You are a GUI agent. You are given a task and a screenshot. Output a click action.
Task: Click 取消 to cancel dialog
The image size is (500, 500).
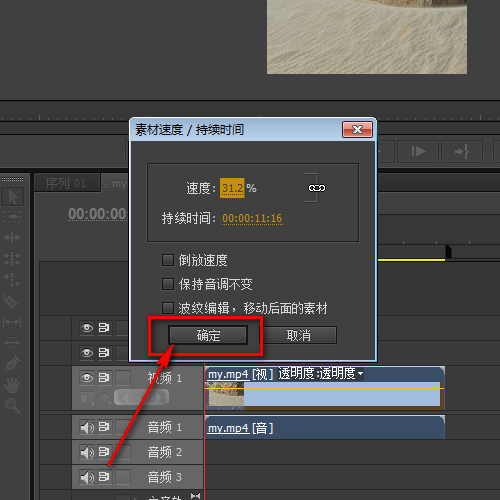[299, 335]
